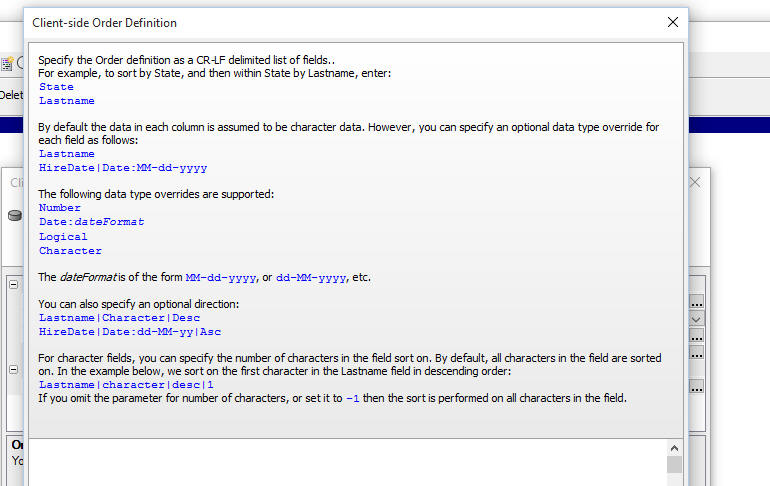Click the Client-side Order Definition title bar
This screenshot has height=486, width=770.
(344, 23)
